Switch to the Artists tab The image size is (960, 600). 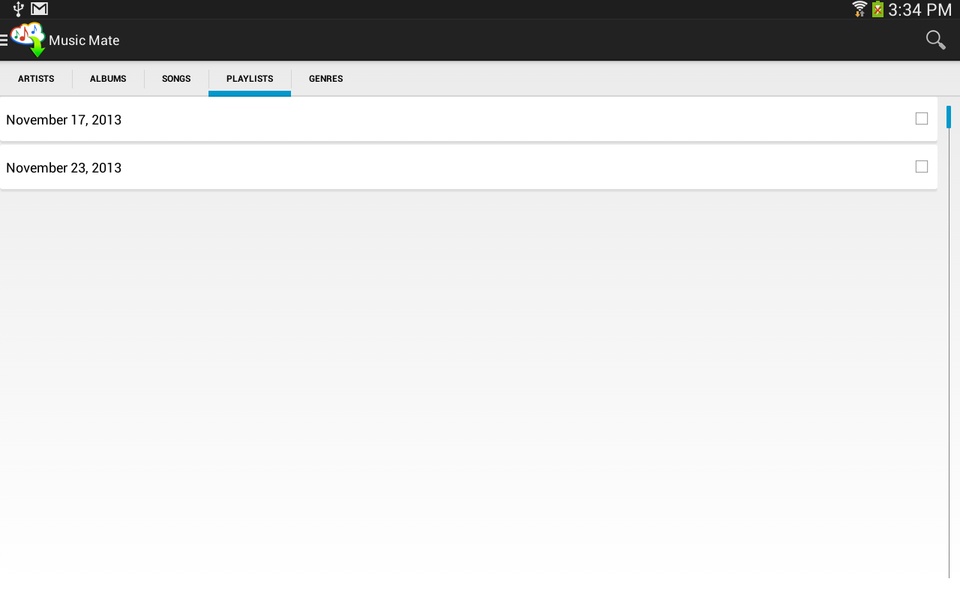click(36, 78)
